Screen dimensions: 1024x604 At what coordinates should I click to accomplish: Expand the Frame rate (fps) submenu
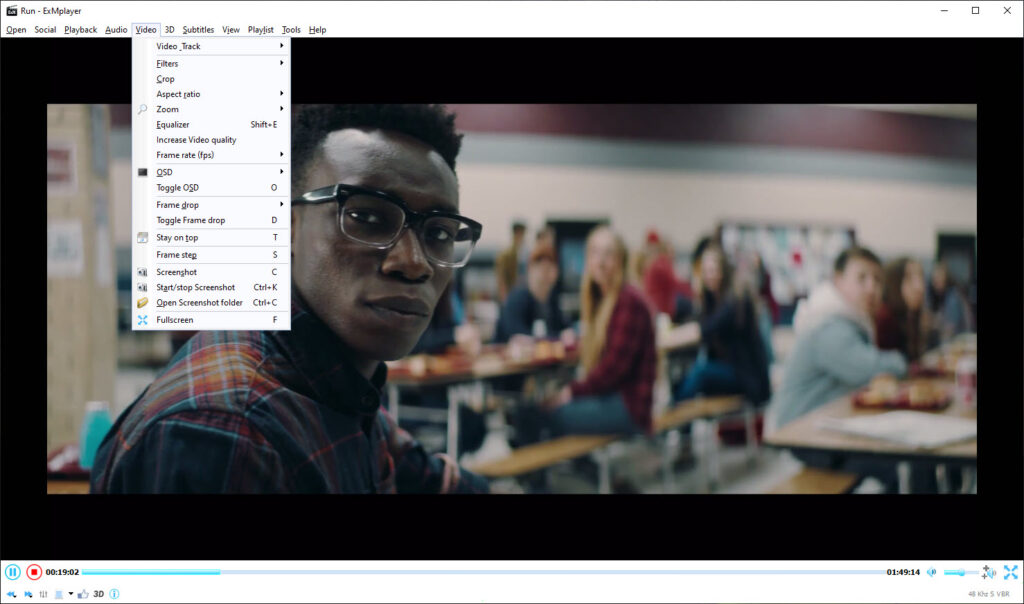tap(212, 155)
